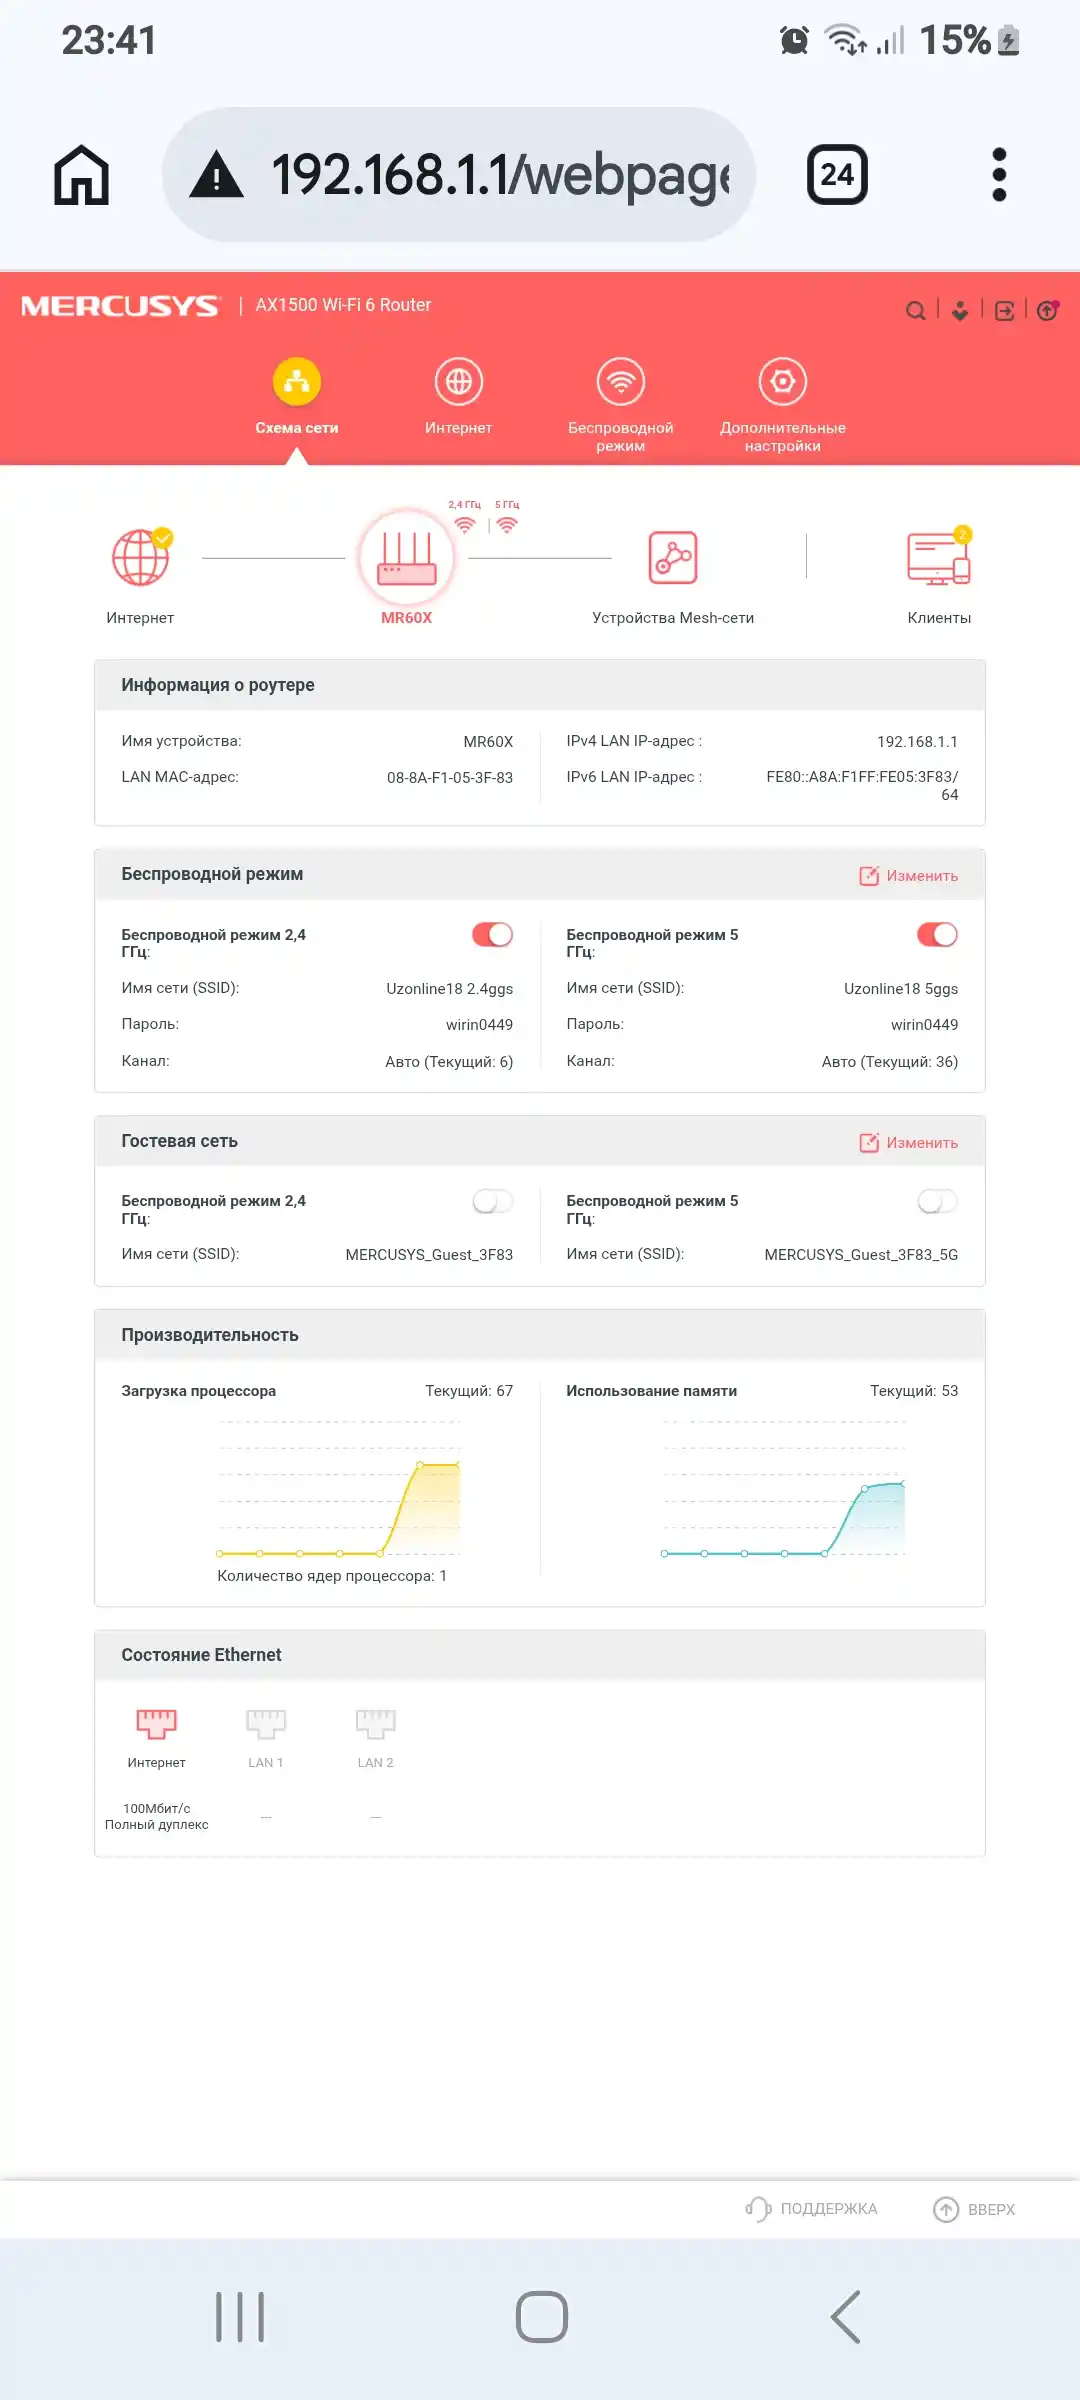Viewport: 1080px width, 2400px height.
Task: Click Изменить in Беспроводной режим section
Action: tap(909, 876)
